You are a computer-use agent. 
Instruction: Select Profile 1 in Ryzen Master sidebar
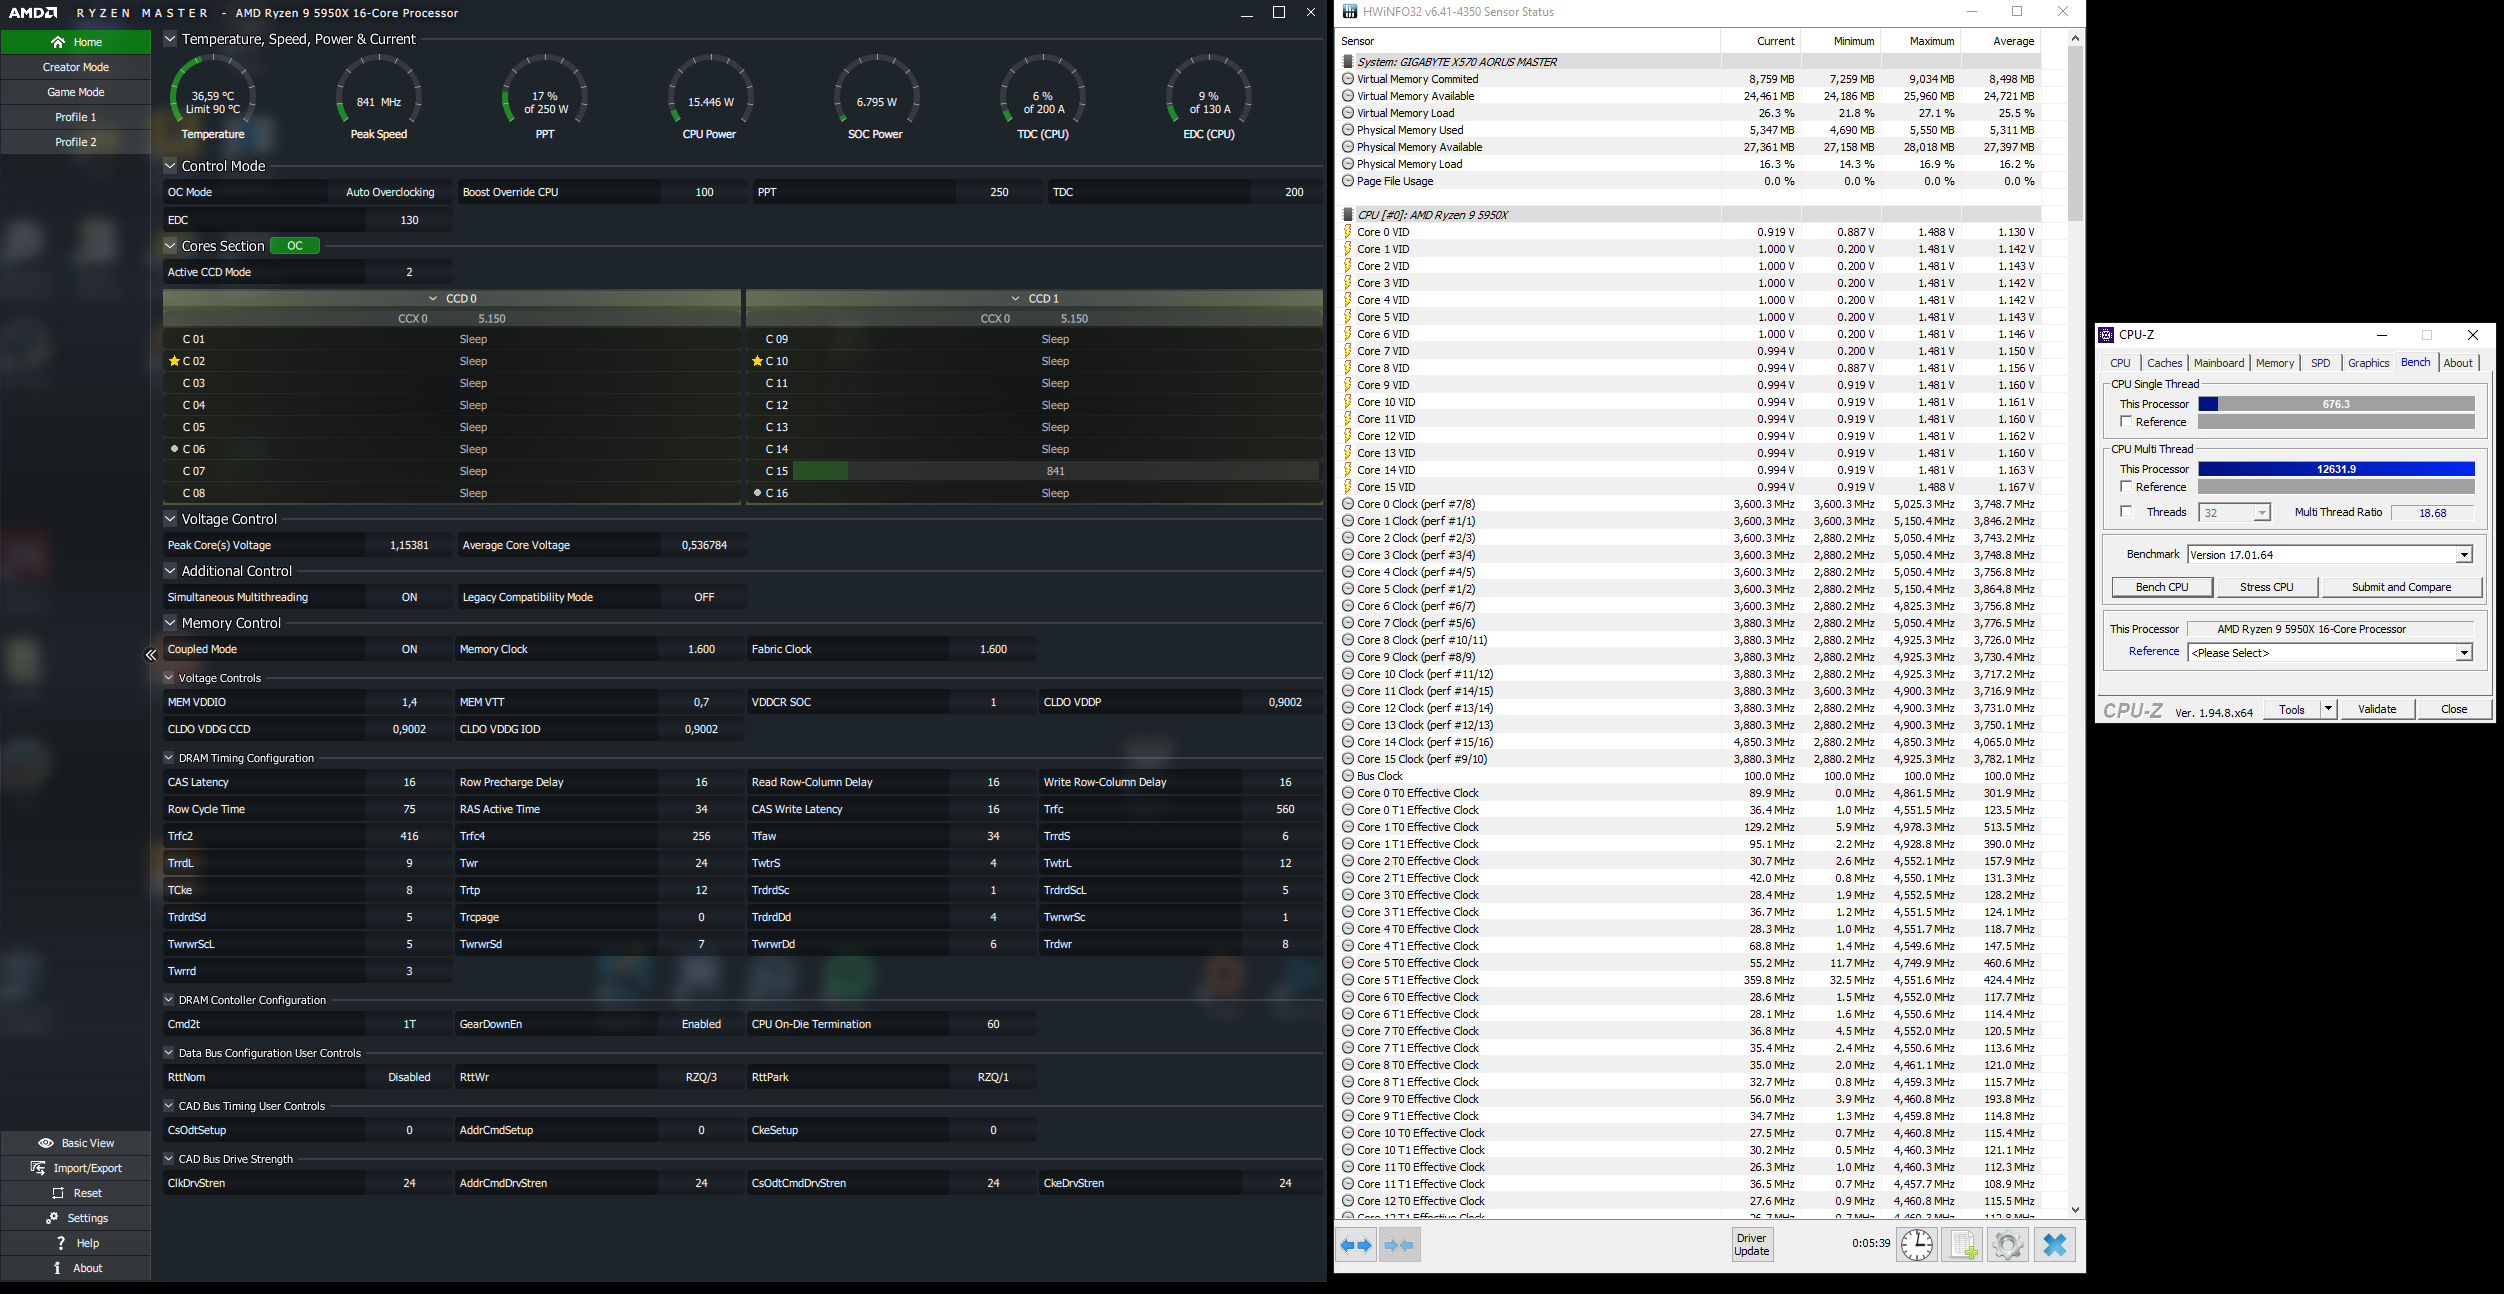tap(76, 117)
